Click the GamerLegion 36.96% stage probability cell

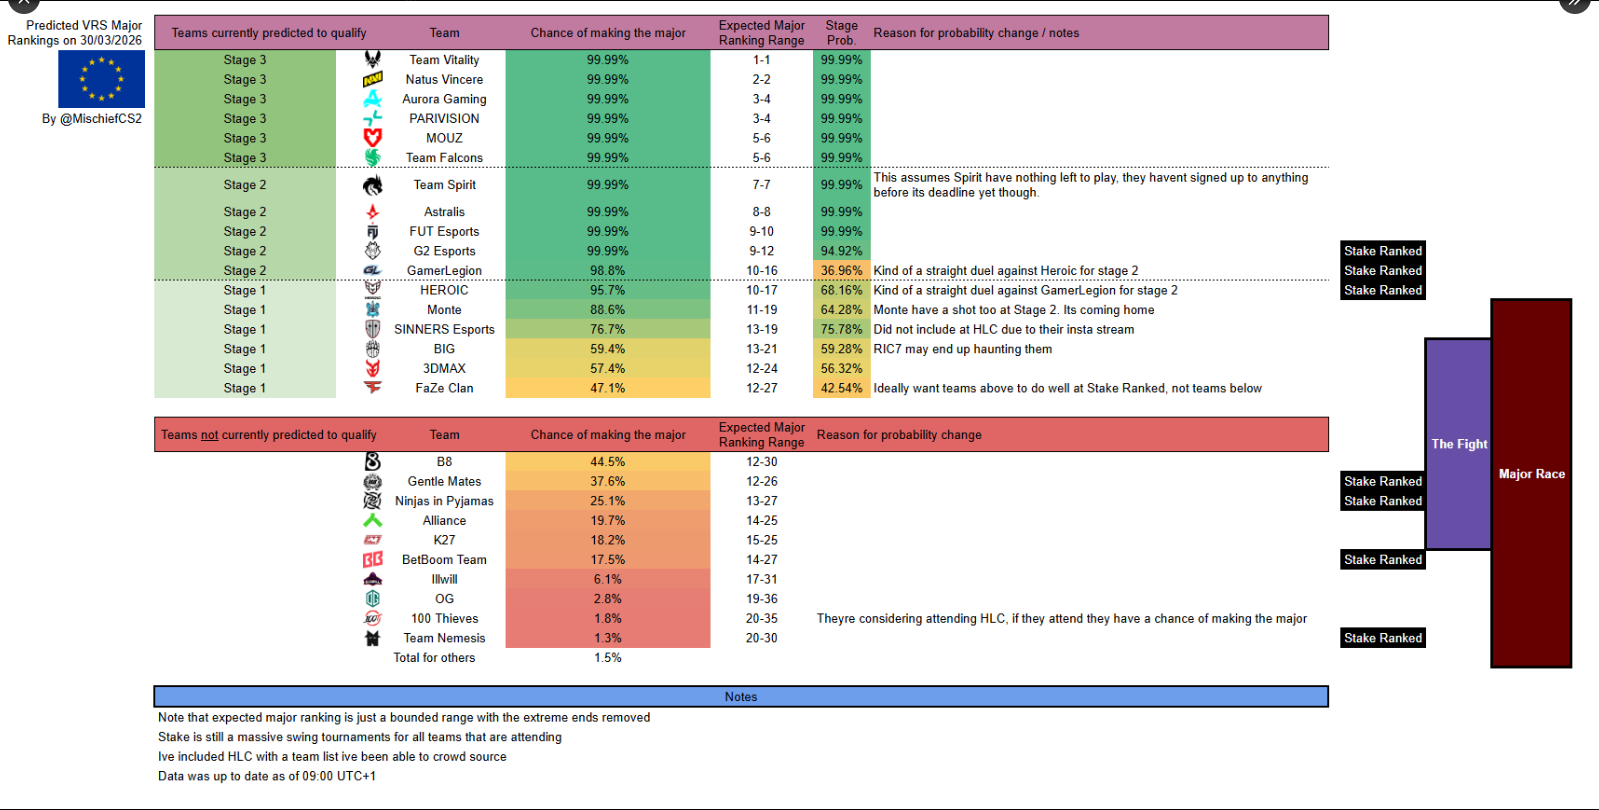(x=841, y=271)
